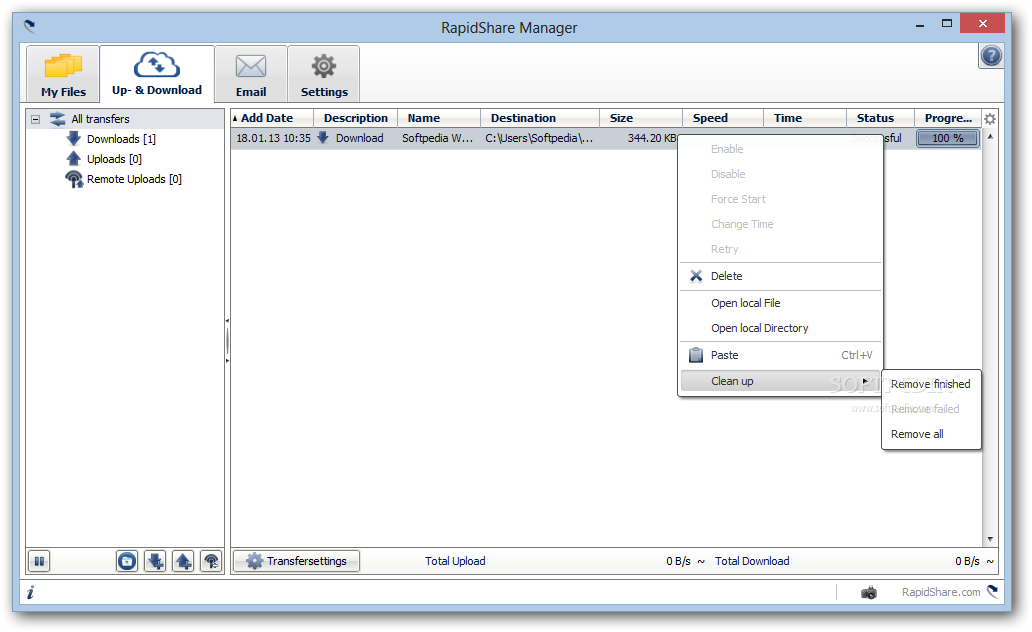This screenshot has height=632, width=1032.
Task: Choose Paste in the context menu
Action: coord(780,356)
